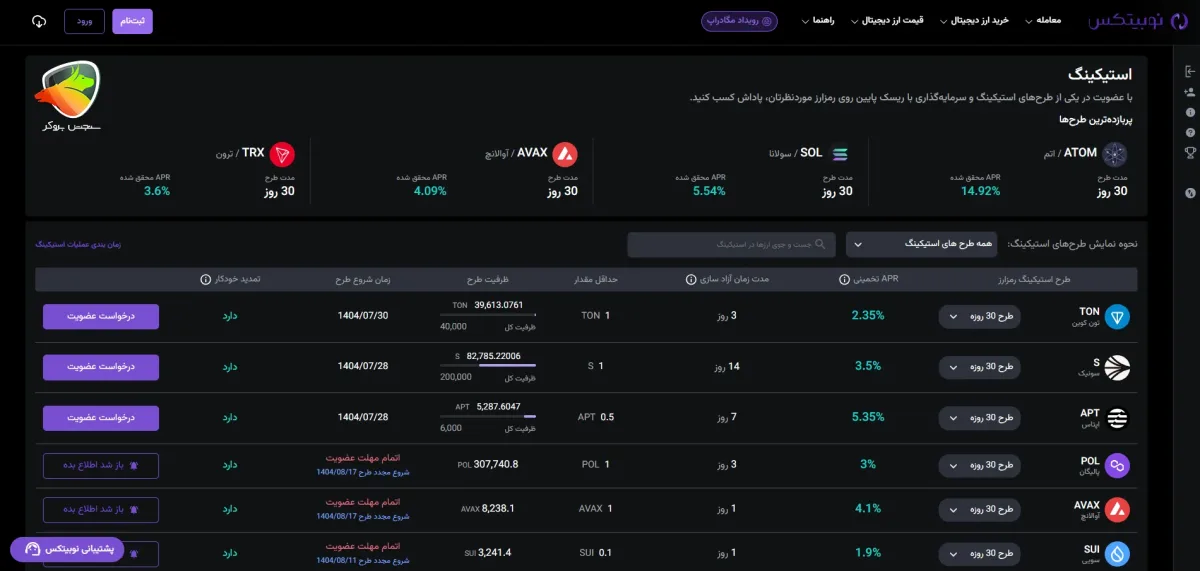Viewport: 1200px width, 571px height.
Task: Request membership in the TON staking row
Action: coord(100,317)
